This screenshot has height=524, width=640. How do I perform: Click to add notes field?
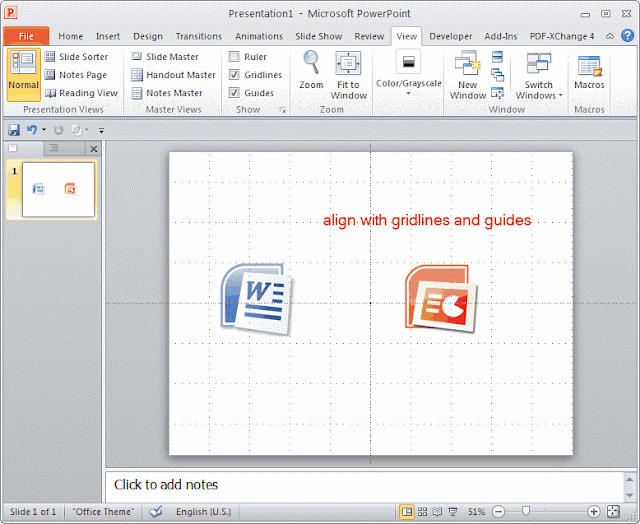[364, 486]
